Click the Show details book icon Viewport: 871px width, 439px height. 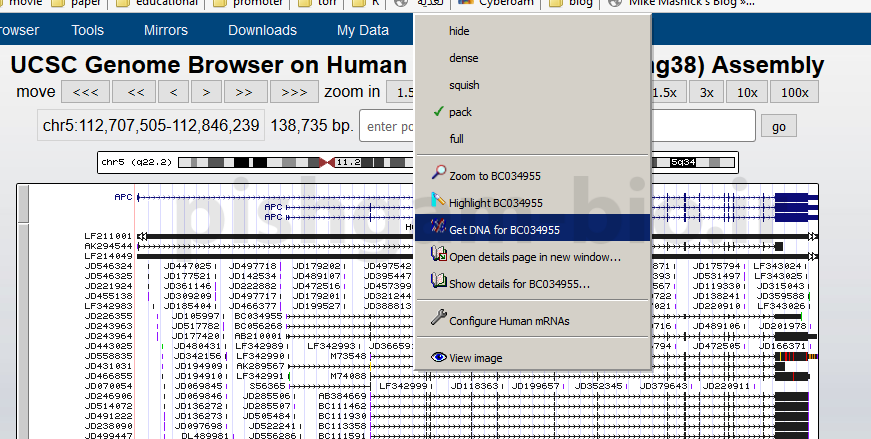tap(437, 282)
